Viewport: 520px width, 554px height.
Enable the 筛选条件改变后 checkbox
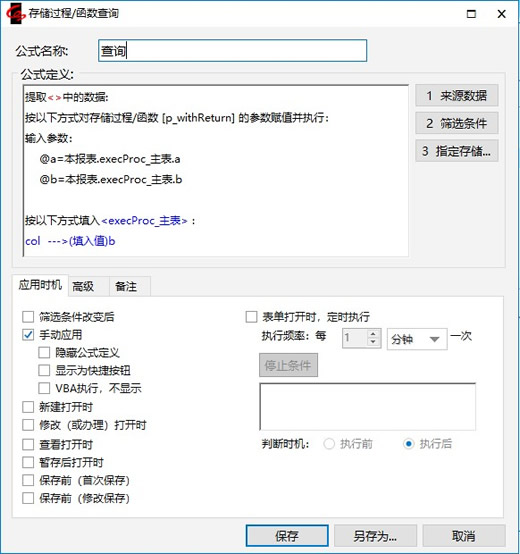(x=28, y=317)
